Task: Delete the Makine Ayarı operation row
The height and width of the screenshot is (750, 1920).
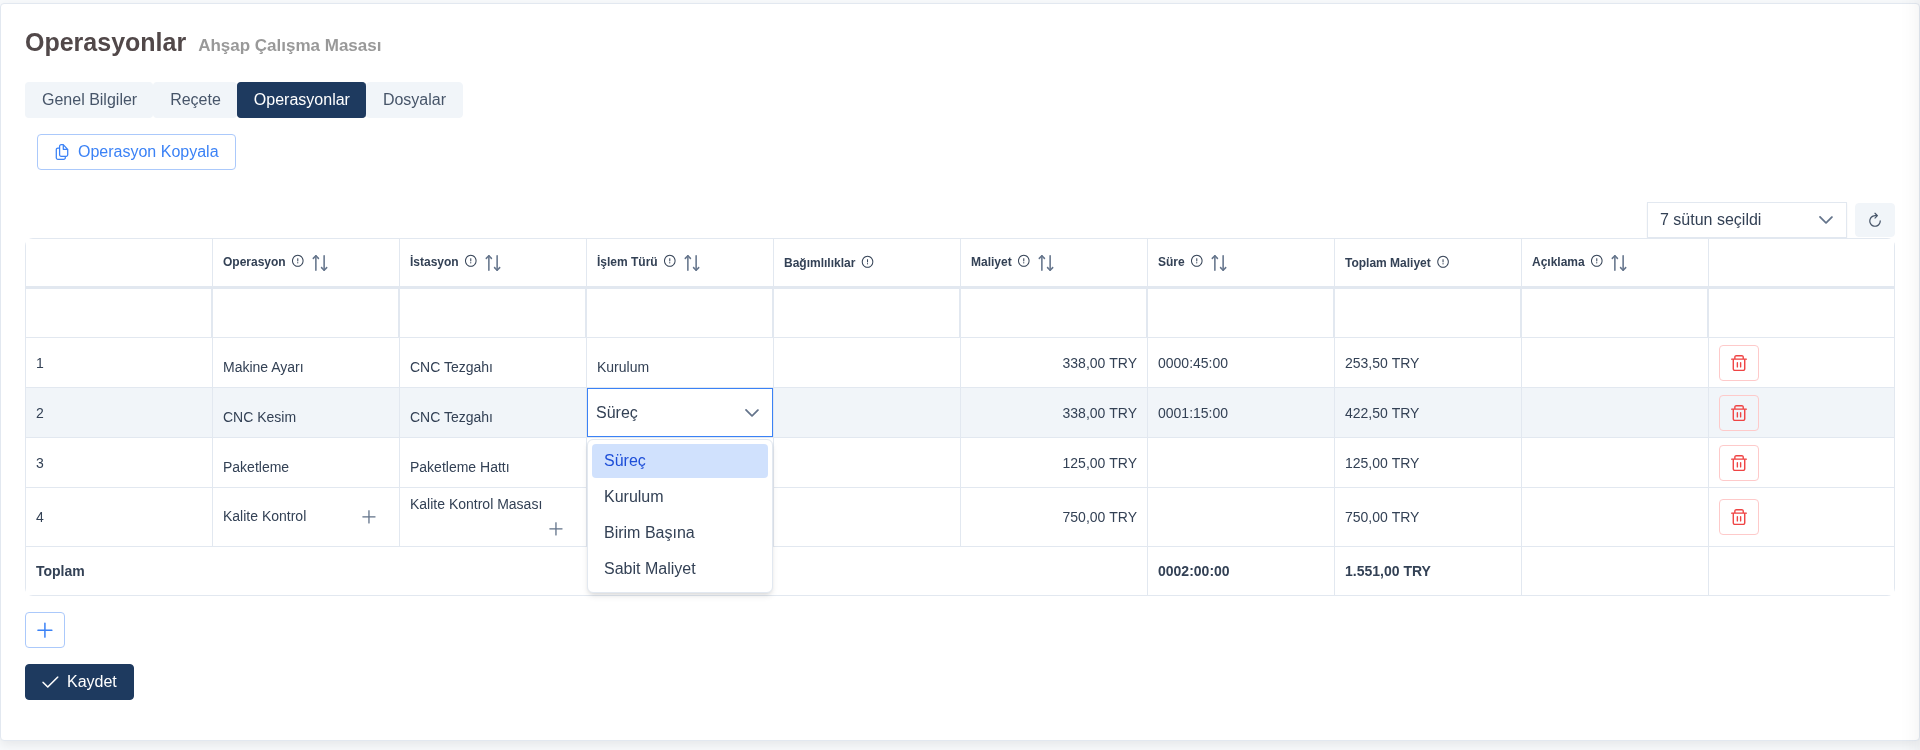Action: pos(1738,363)
